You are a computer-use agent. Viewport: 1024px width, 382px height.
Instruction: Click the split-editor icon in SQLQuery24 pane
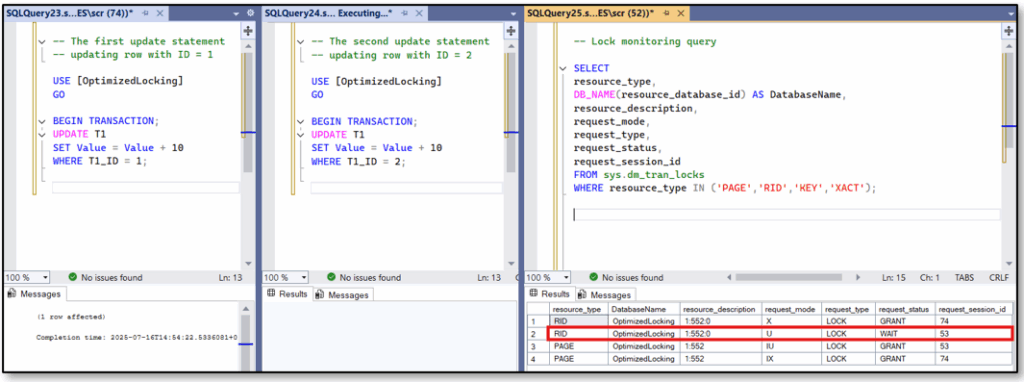point(511,30)
